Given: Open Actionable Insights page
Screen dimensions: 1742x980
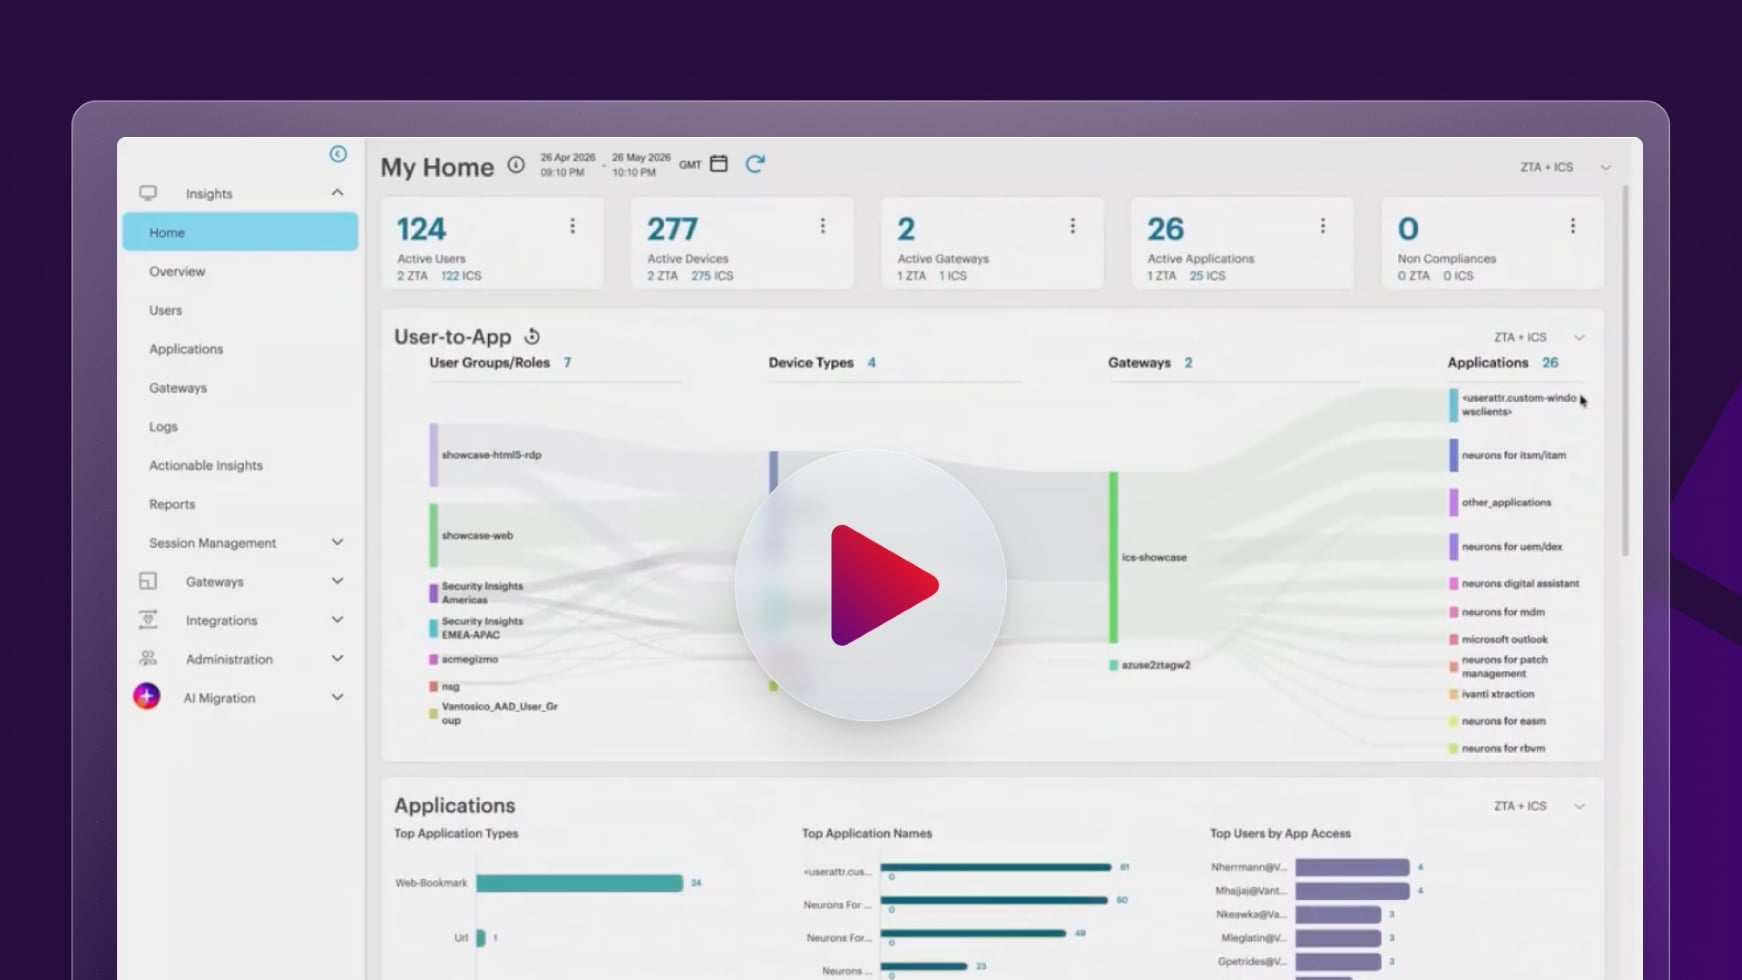Looking at the screenshot, I should [206, 465].
